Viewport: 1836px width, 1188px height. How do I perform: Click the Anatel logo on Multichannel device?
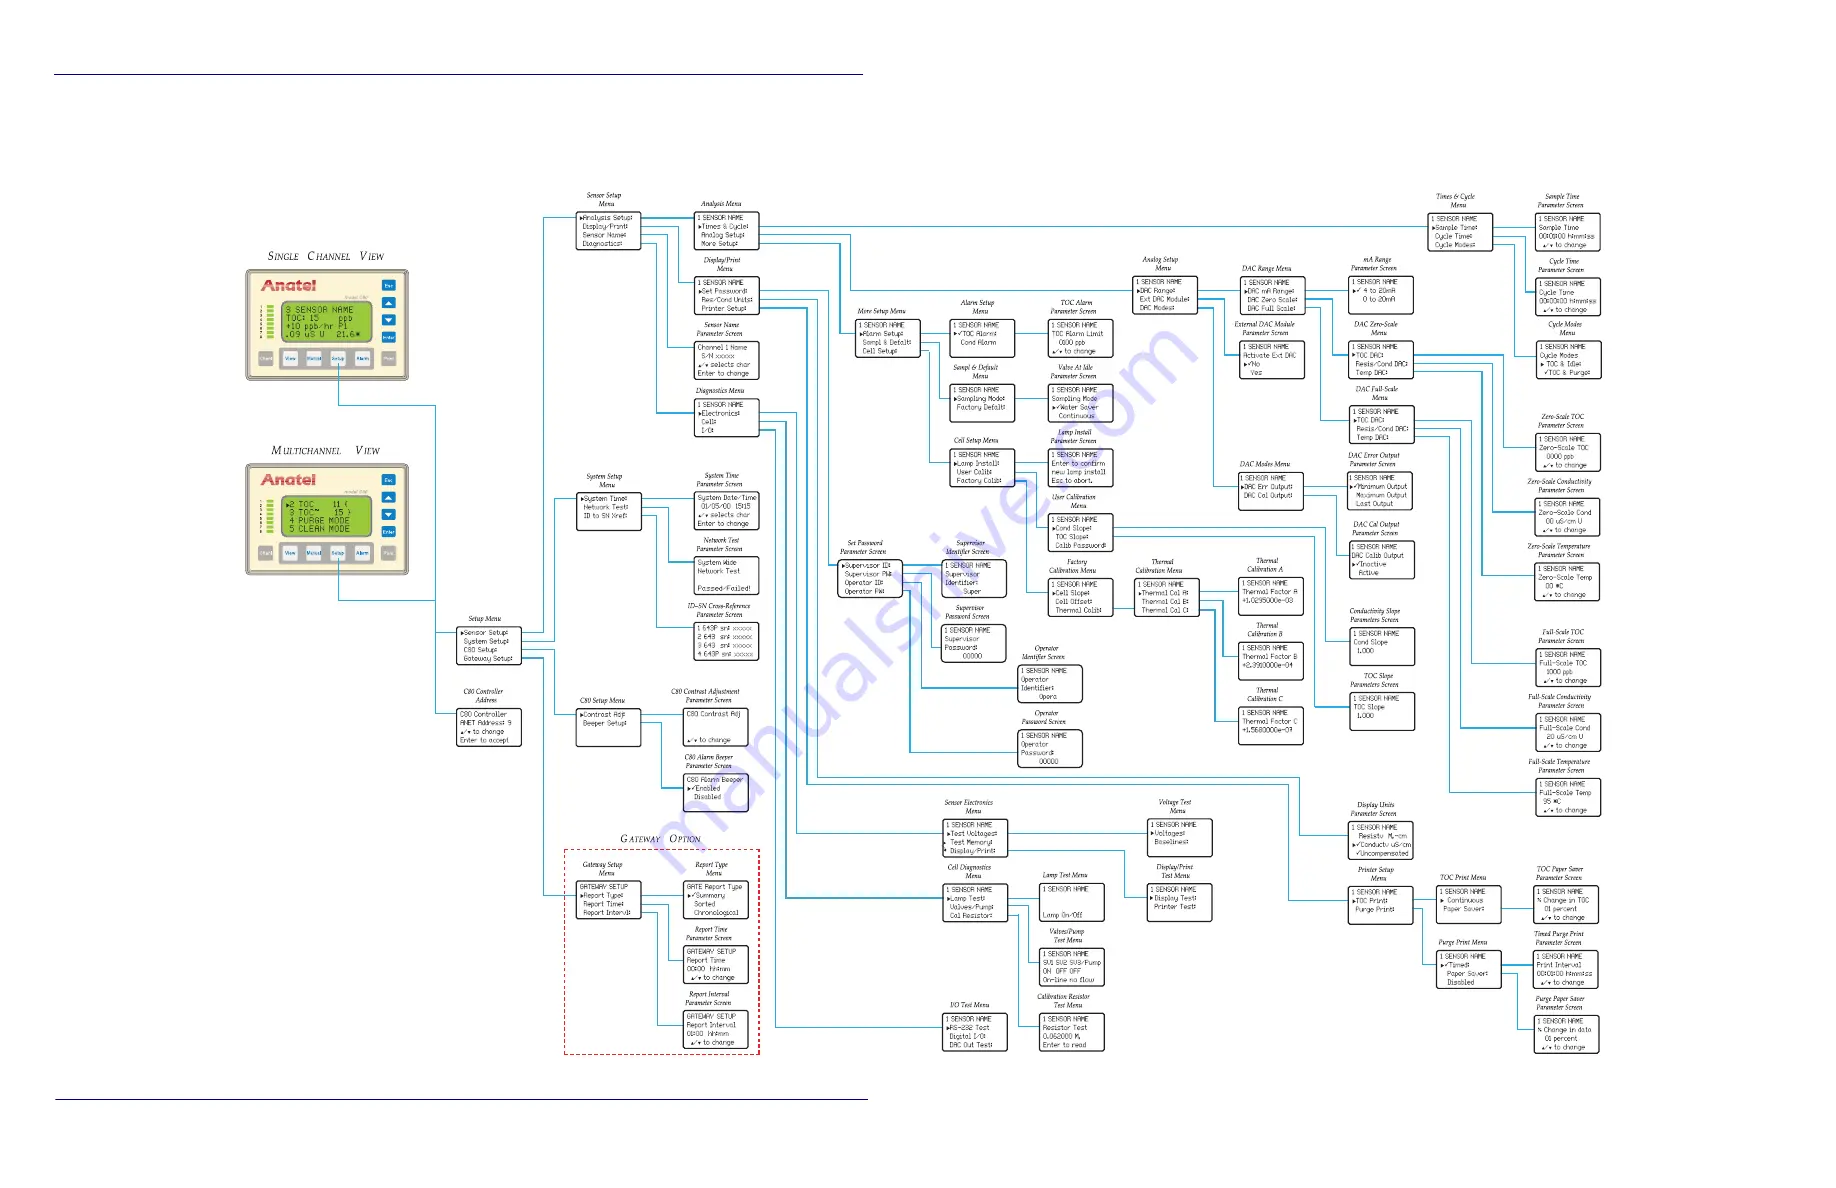pos(289,480)
